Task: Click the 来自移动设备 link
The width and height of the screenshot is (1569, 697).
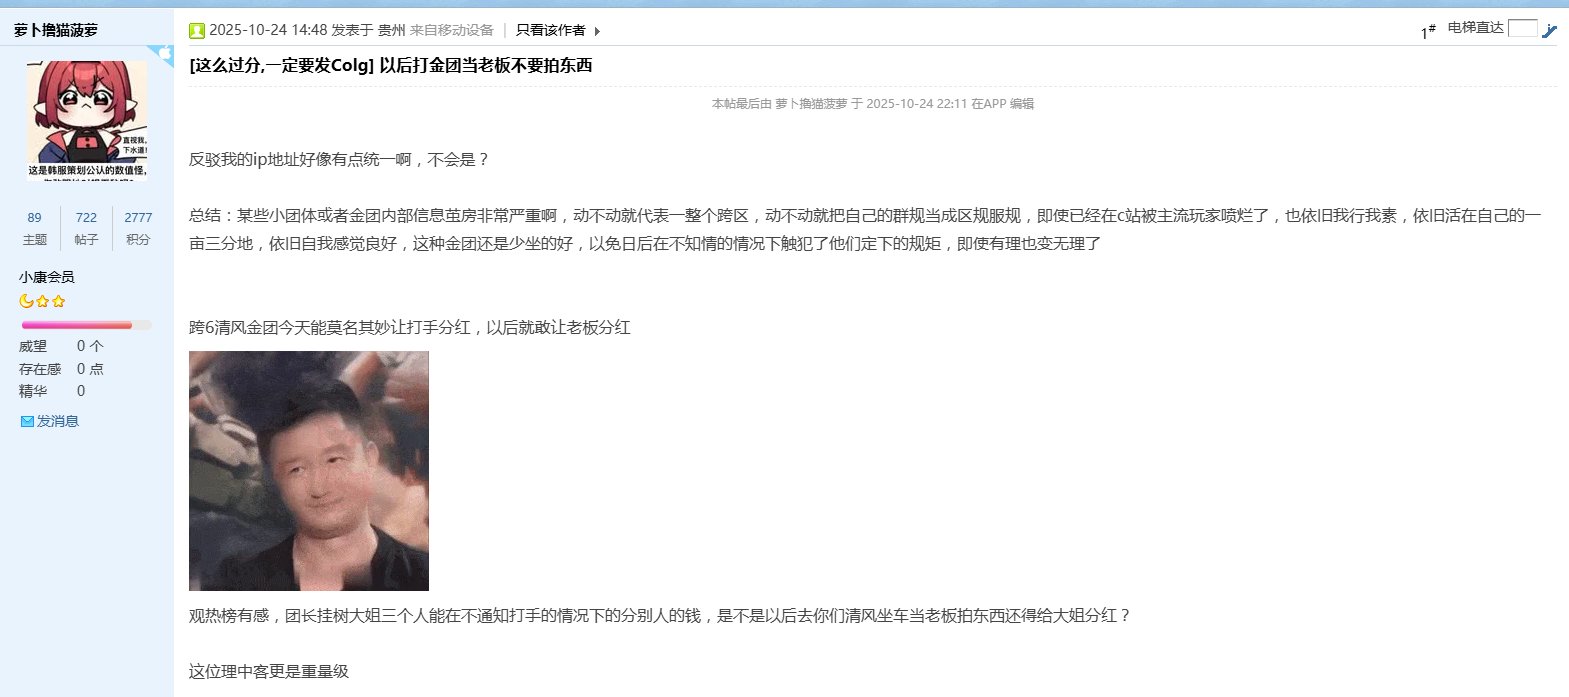Action: click(x=452, y=31)
